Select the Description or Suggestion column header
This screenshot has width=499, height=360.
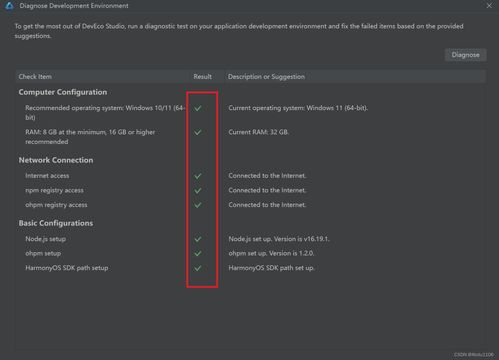click(266, 77)
